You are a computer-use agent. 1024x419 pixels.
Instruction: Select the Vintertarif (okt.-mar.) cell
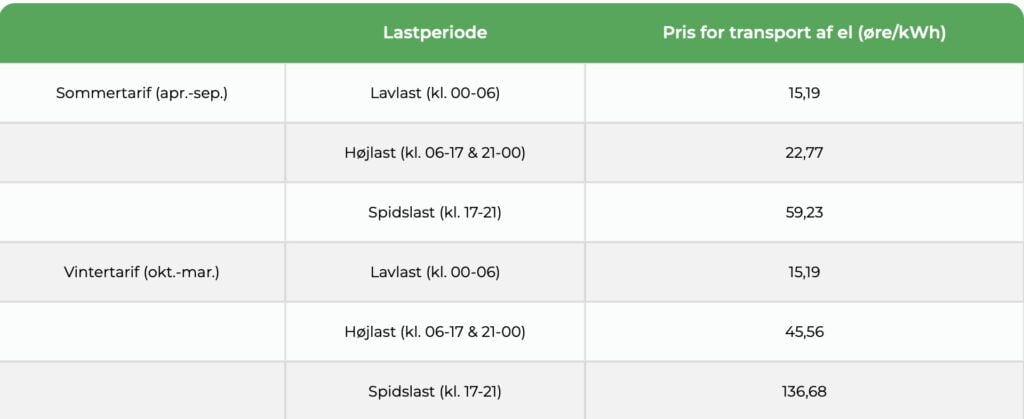(142, 272)
